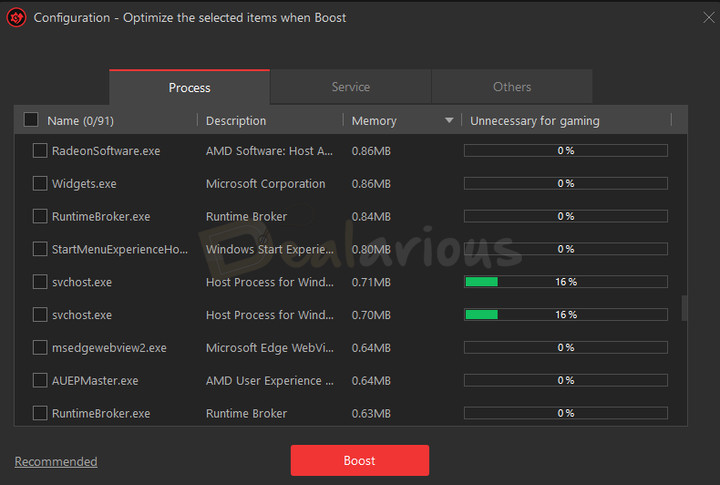Switch to the Process tab
The width and height of the screenshot is (720, 485).
189,87
